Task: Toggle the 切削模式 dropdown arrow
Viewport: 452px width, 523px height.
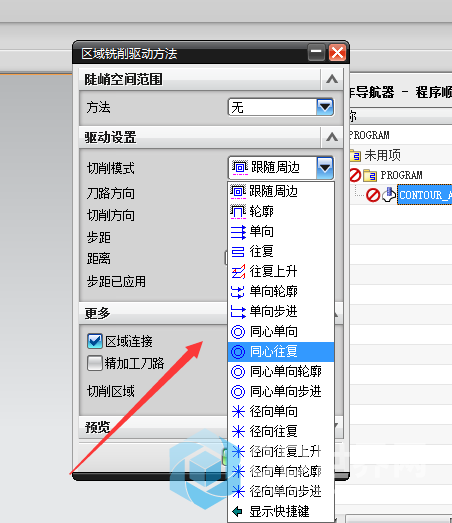Action: click(325, 167)
